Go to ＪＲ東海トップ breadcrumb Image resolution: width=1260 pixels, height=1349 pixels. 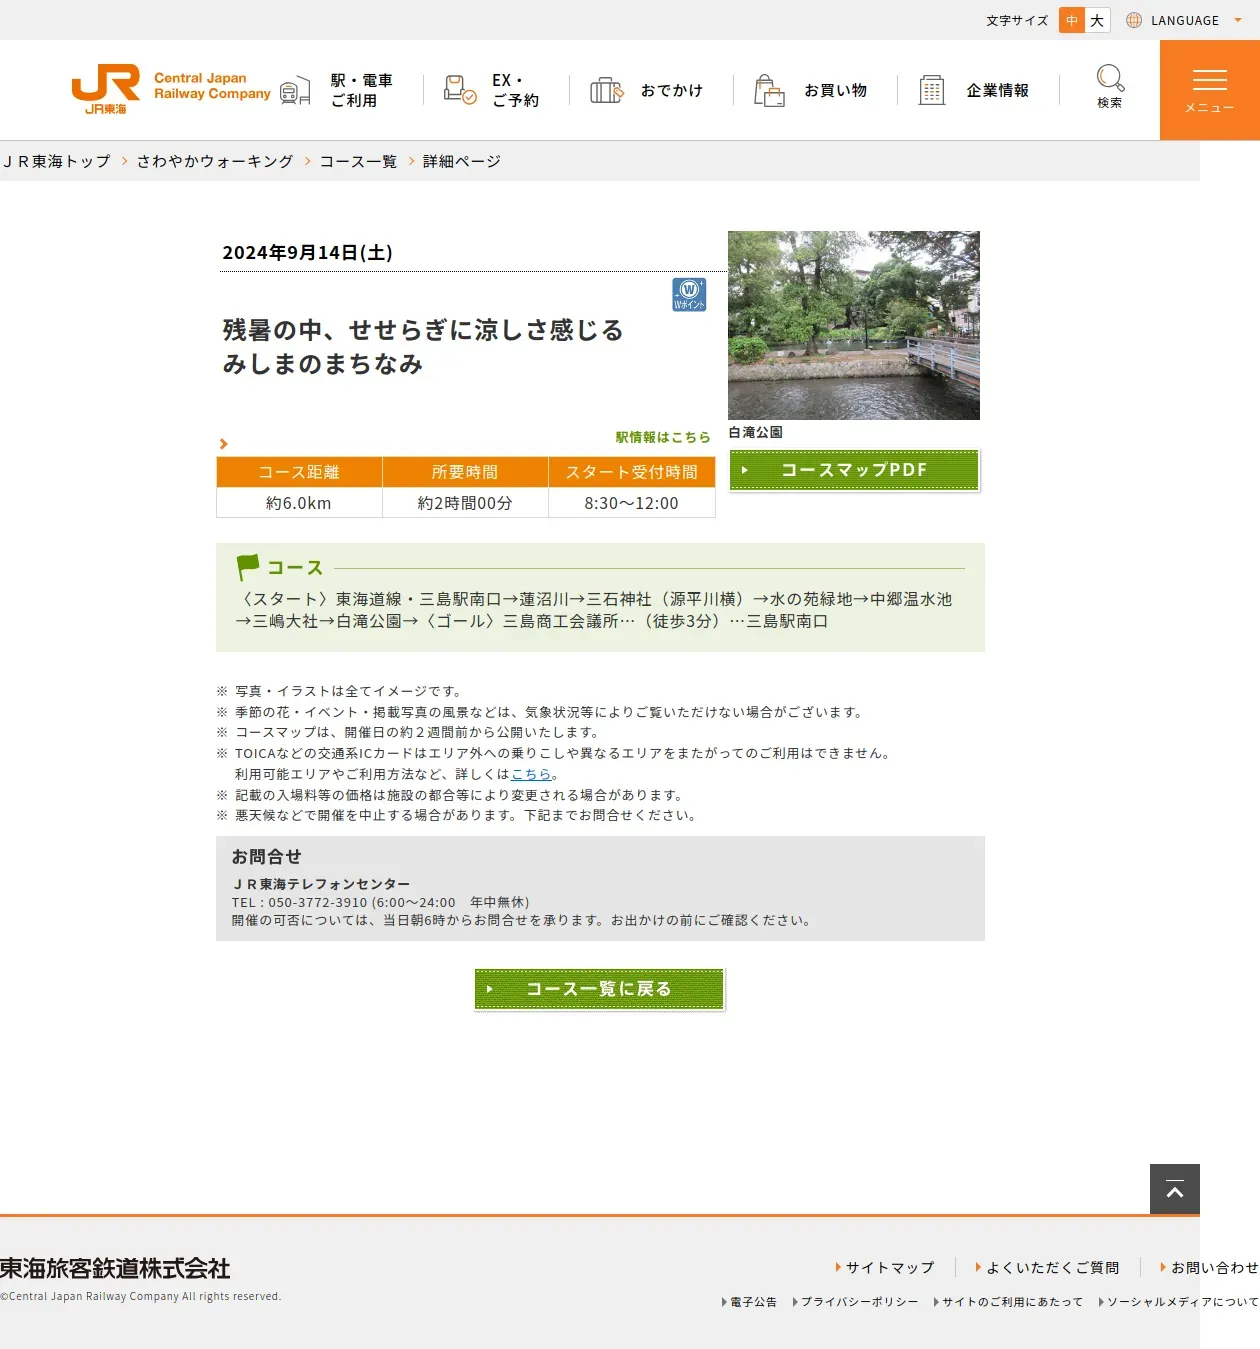pos(56,161)
